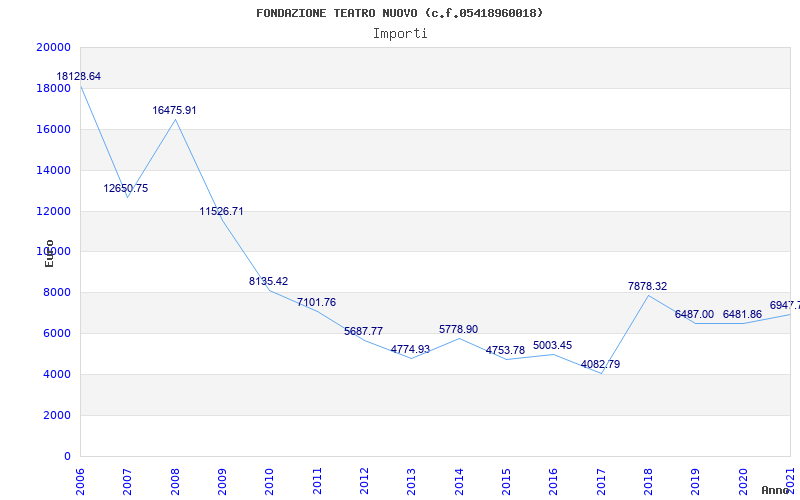Click the 2008 x-axis year label
Screen dimensions: 800x500
(175, 481)
